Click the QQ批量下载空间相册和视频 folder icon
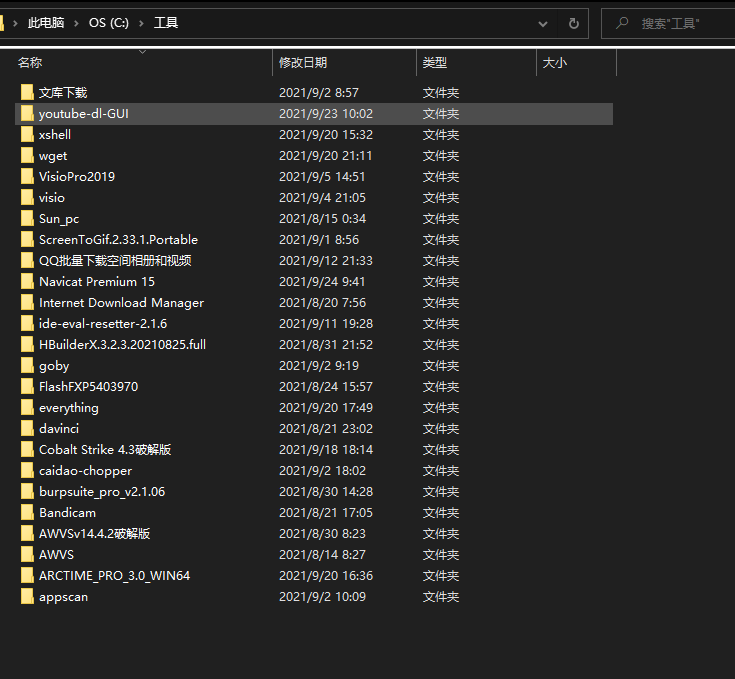This screenshot has width=735, height=679. [x=27, y=261]
